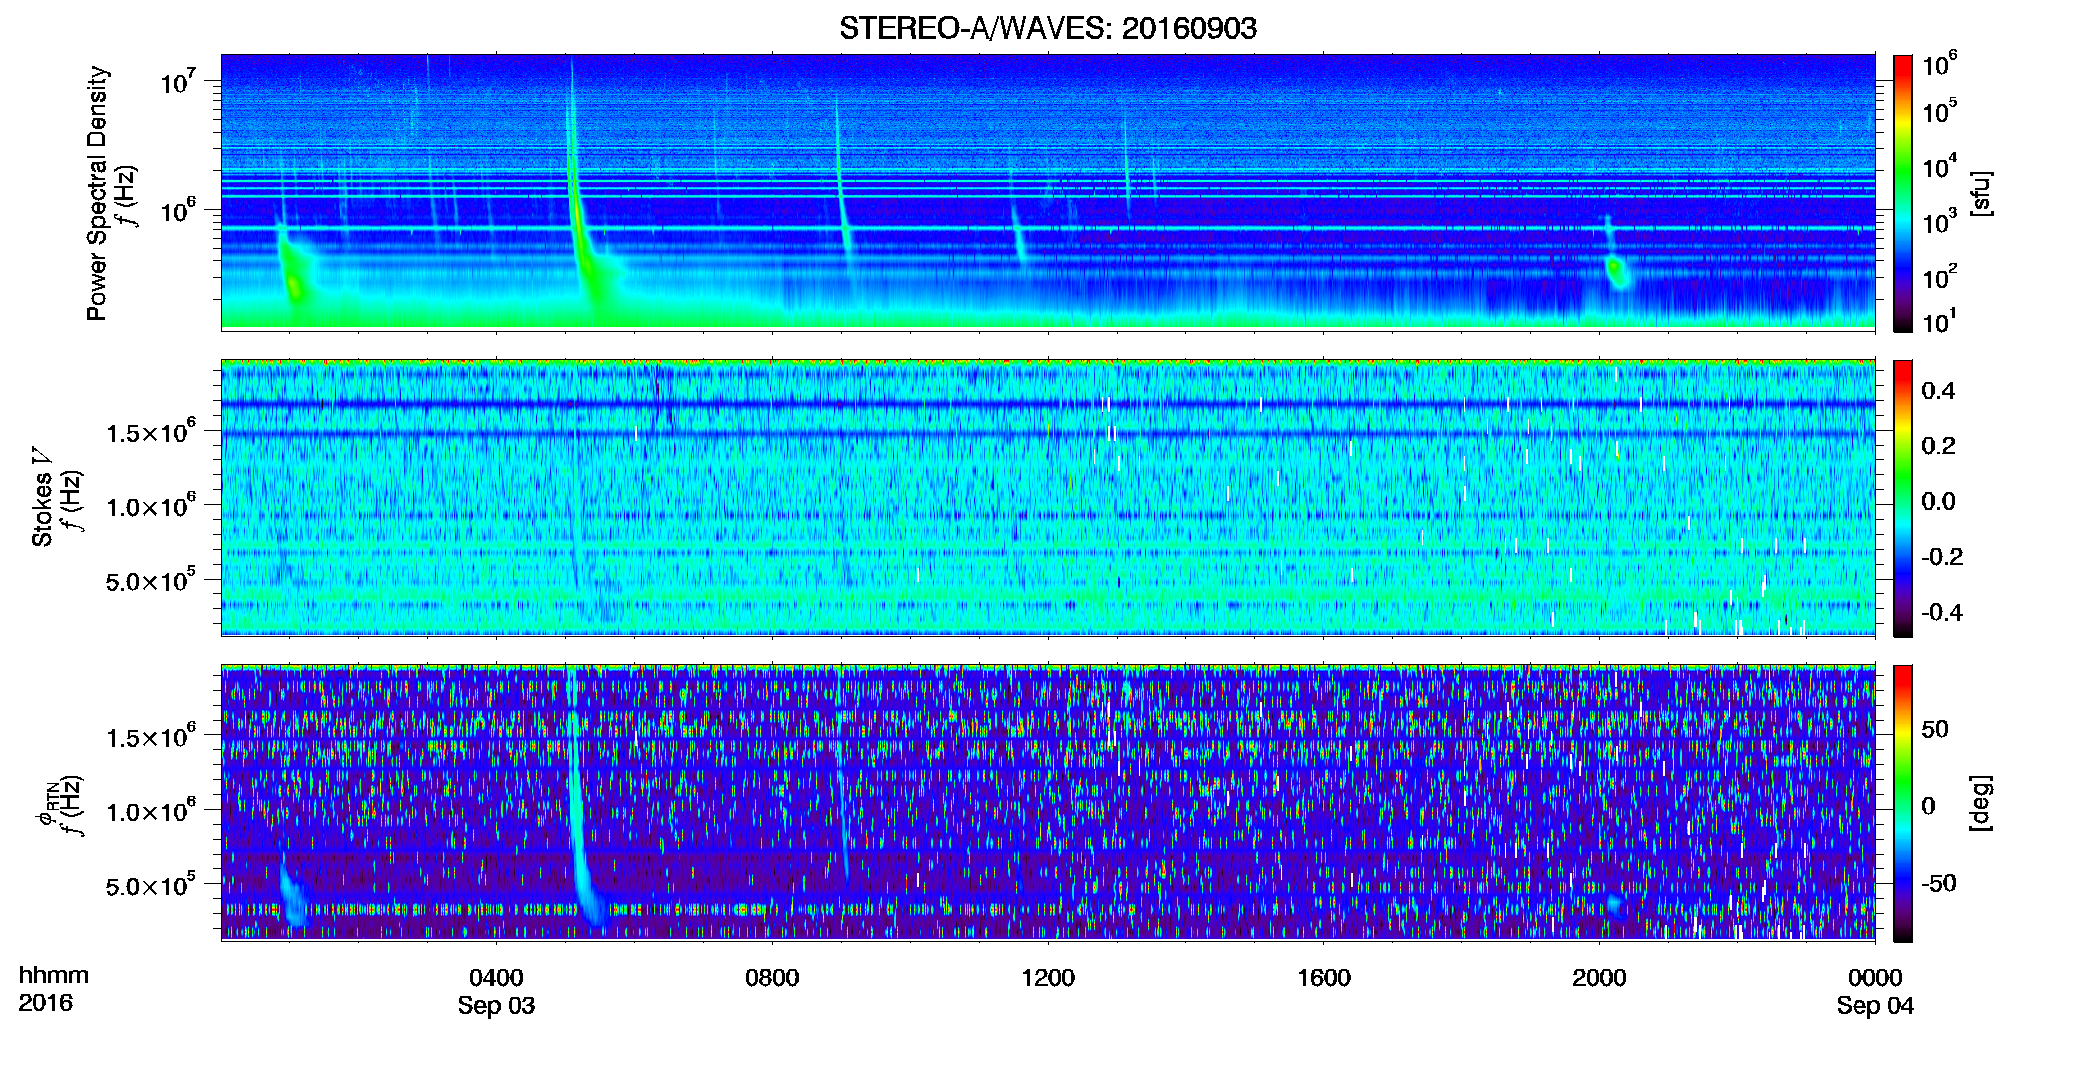Image resolution: width=2096 pixels, height=1080 pixels.
Task: Click the -50 value on the degrees color bar
Action: (x=1939, y=883)
